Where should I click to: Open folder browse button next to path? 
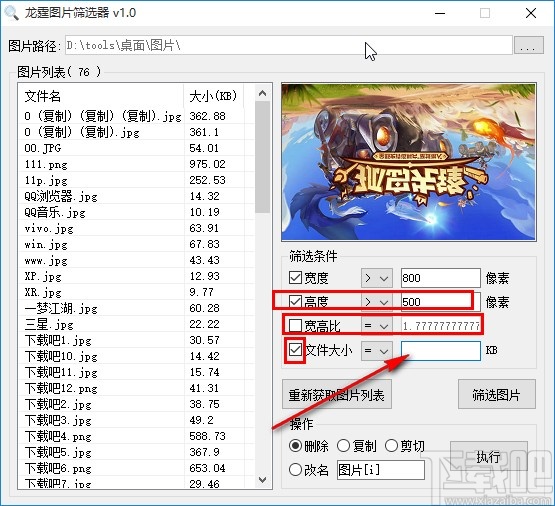[x=529, y=45]
